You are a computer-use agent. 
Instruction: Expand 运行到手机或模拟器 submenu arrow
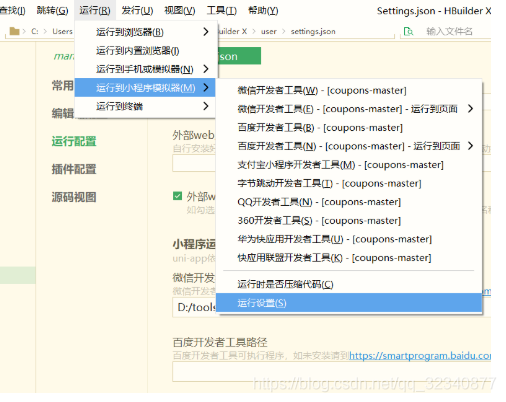pyautogui.click(x=206, y=69)
